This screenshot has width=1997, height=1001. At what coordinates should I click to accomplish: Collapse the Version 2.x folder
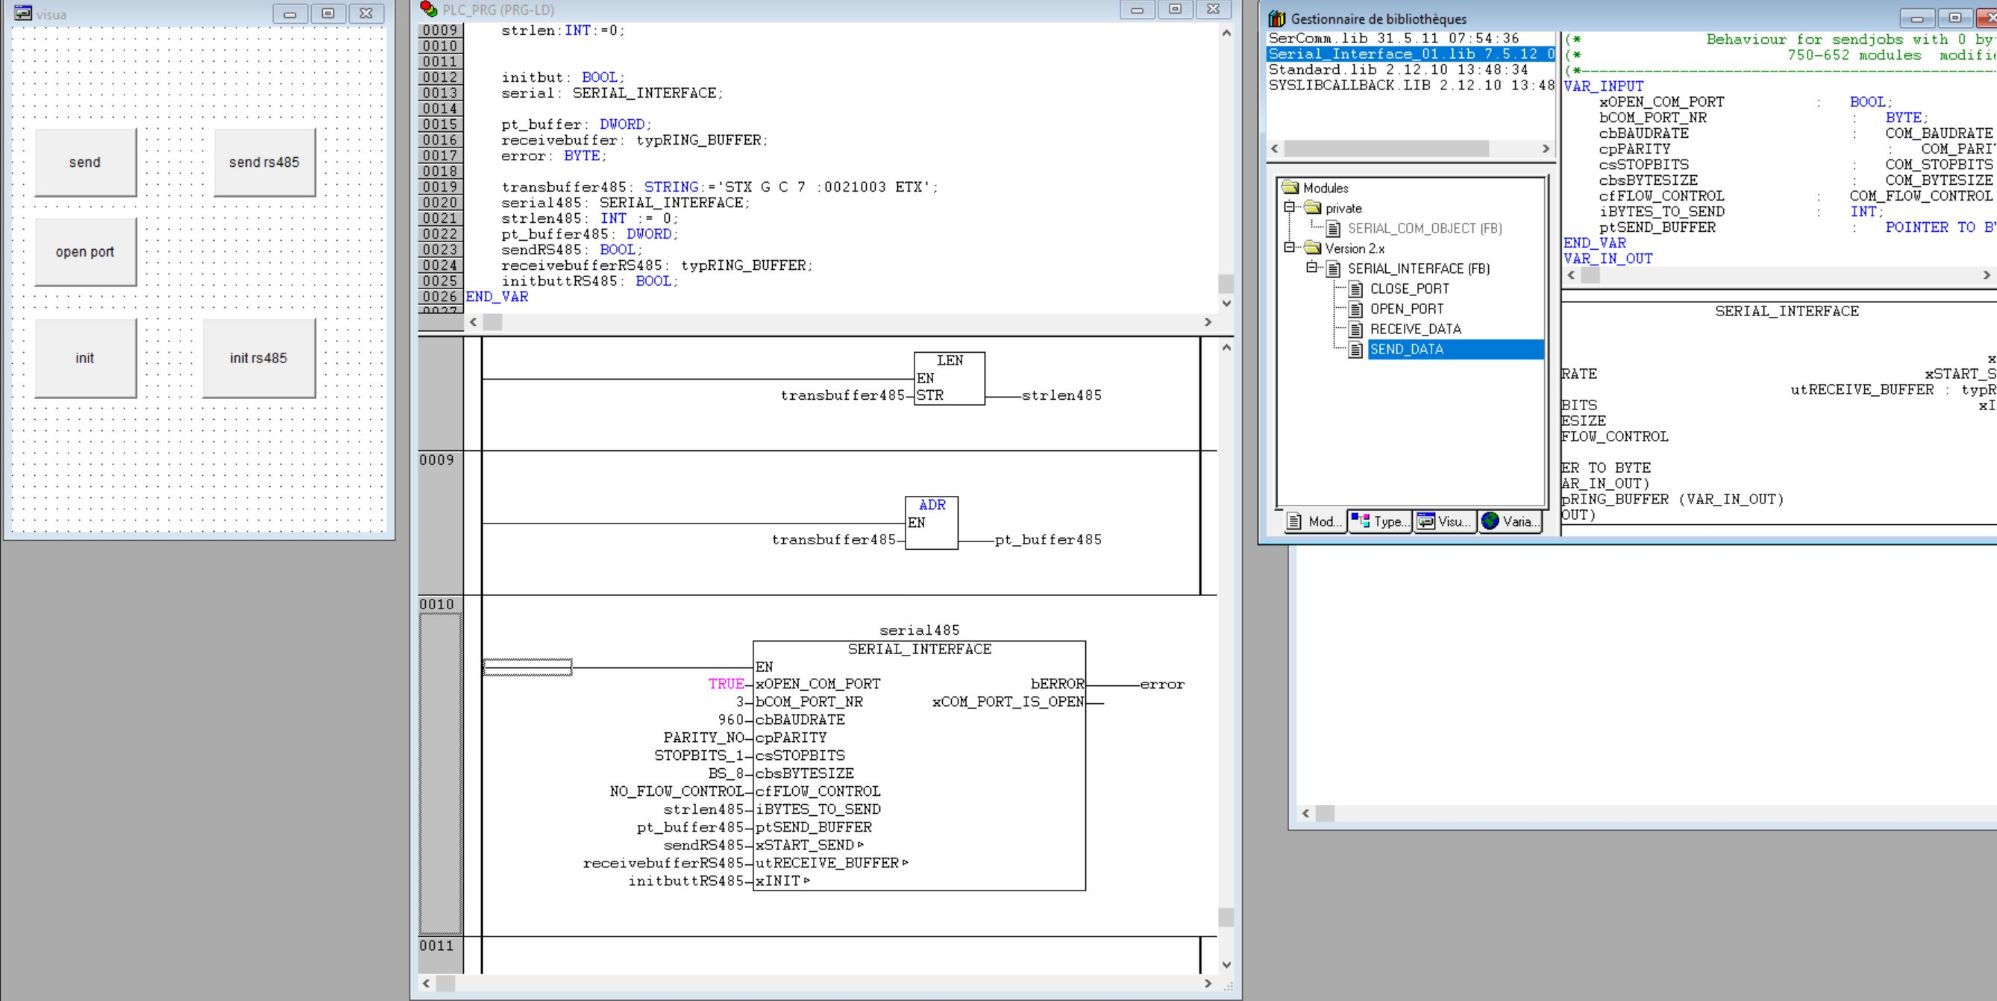point(1290,248)
